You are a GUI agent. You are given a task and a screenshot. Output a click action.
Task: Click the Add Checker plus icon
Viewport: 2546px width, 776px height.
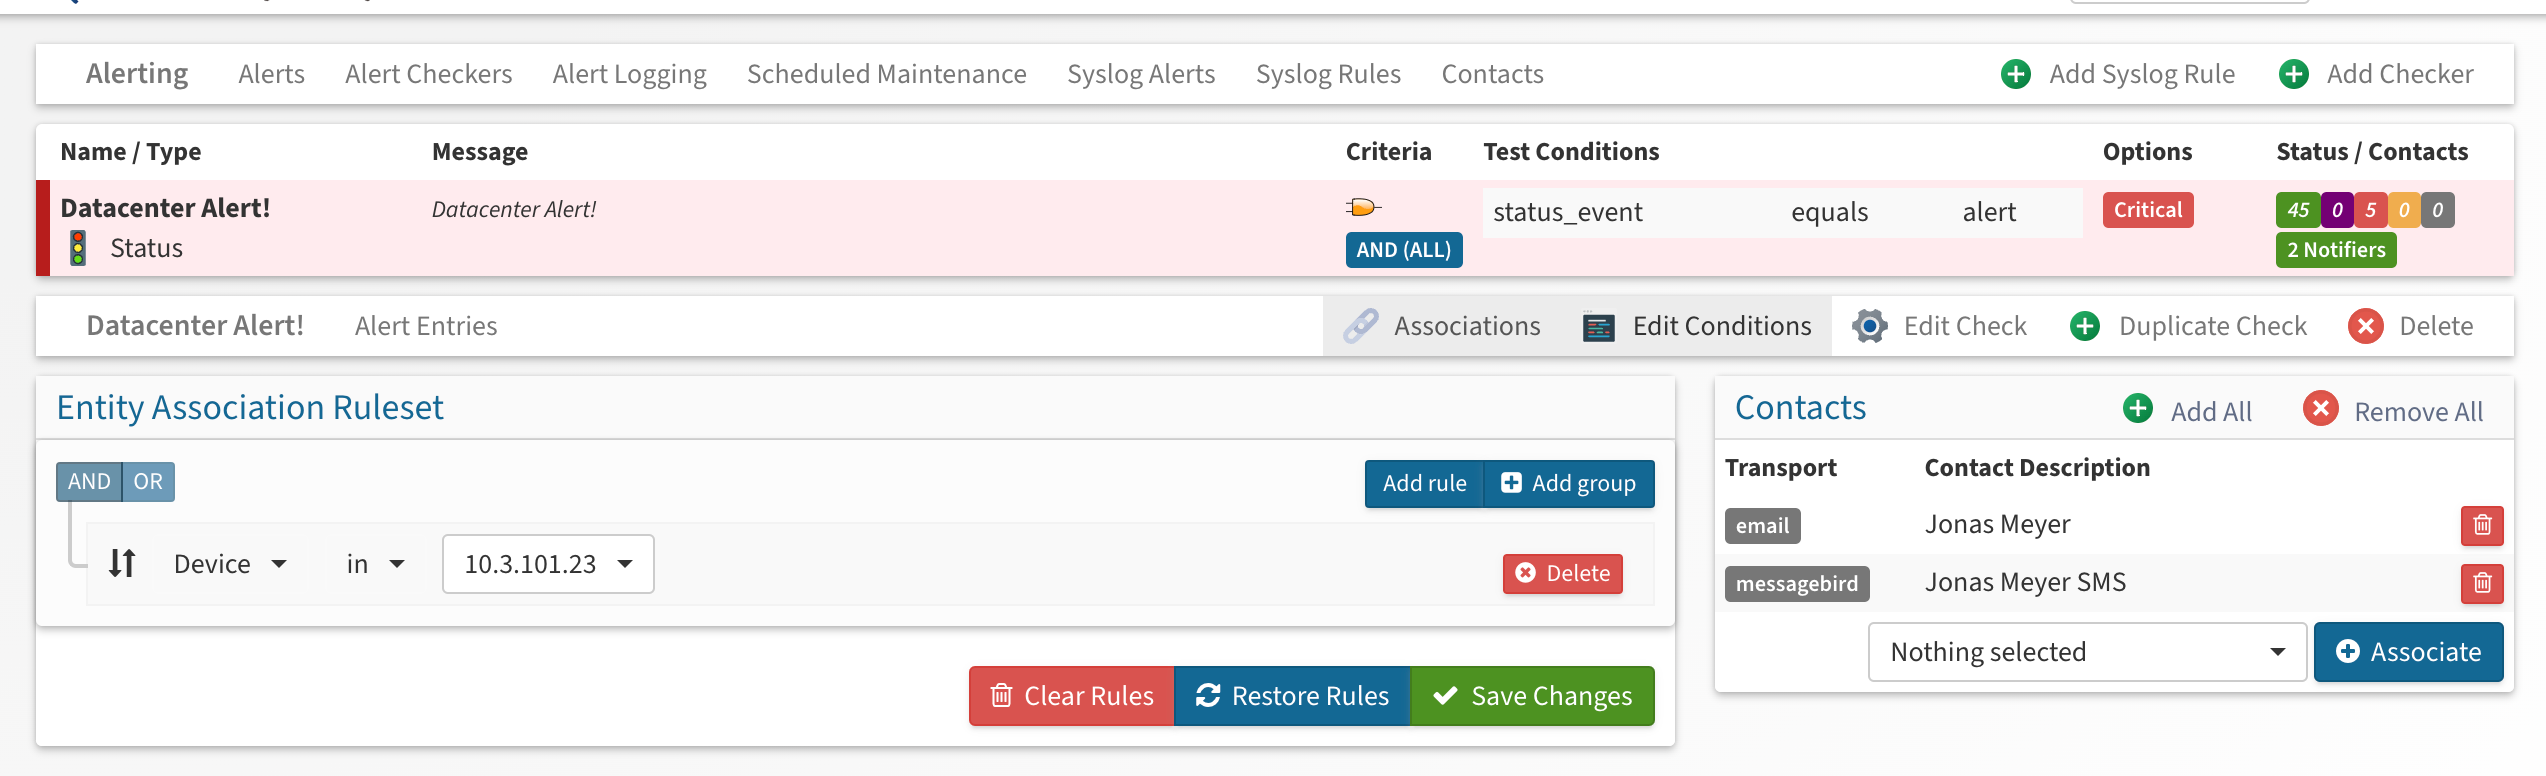click(2293, 74)
